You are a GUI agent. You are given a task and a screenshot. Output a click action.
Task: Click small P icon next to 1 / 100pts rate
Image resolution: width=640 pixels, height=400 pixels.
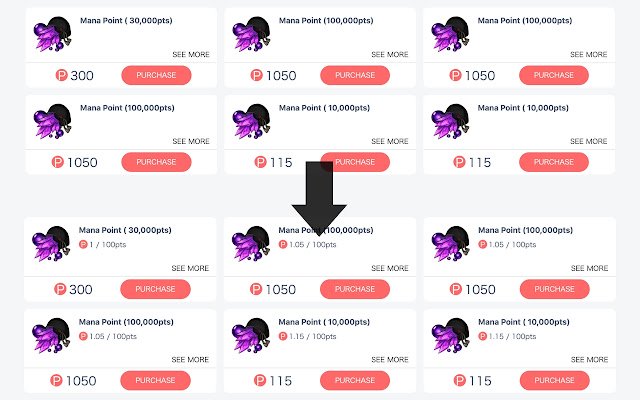click(83, 244)
